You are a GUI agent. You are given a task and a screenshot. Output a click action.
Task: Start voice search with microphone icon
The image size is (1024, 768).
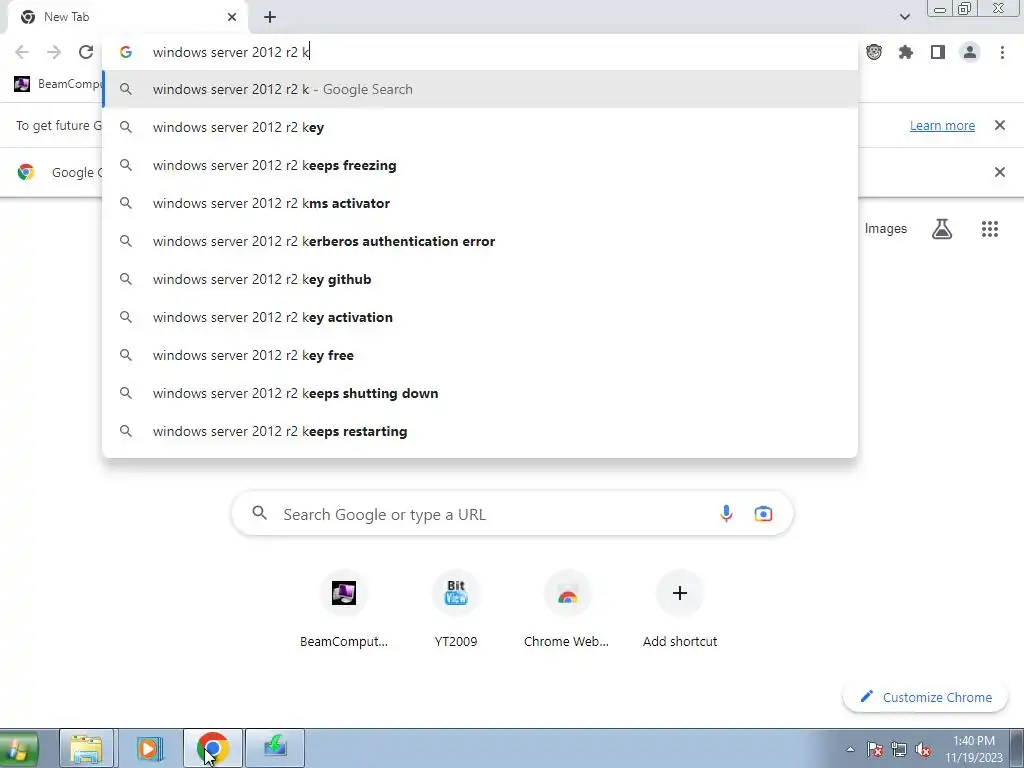pos(726,514)
